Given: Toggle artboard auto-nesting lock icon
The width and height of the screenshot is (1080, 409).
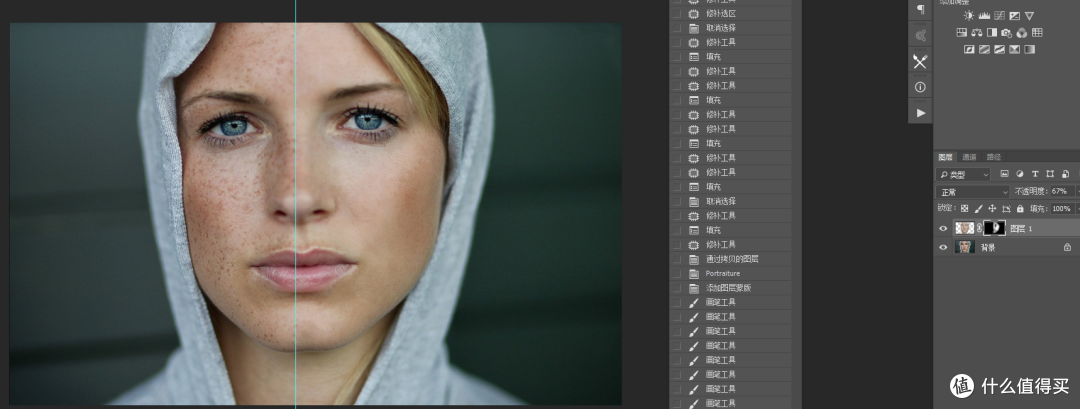Looking at the screenshot, I should pos(1006,209).
